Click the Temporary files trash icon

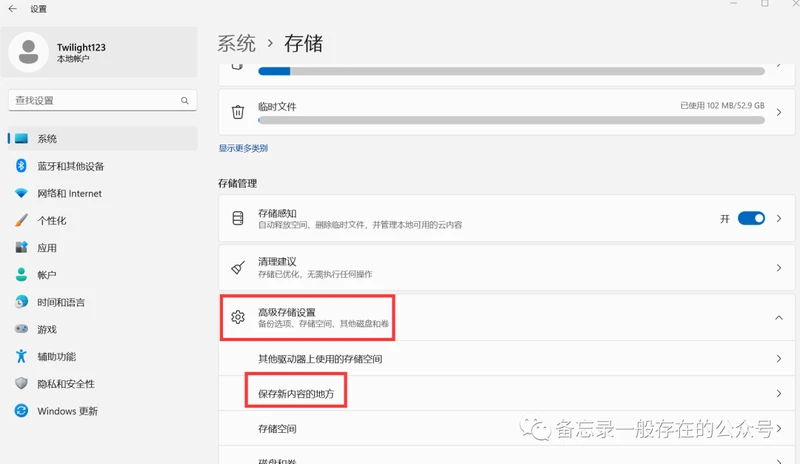pyautogui.click(x=238, y=112)
